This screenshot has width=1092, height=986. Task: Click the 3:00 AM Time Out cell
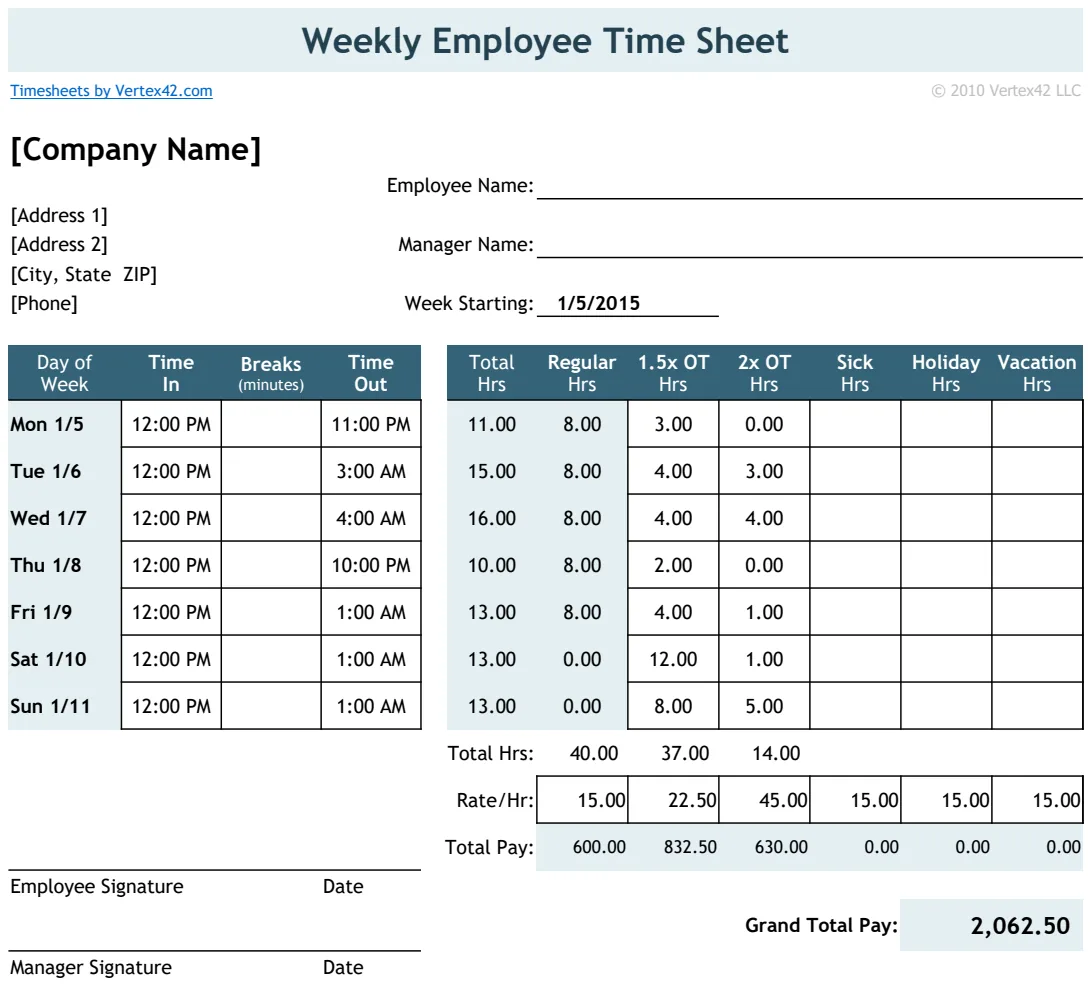pos(370,471)
